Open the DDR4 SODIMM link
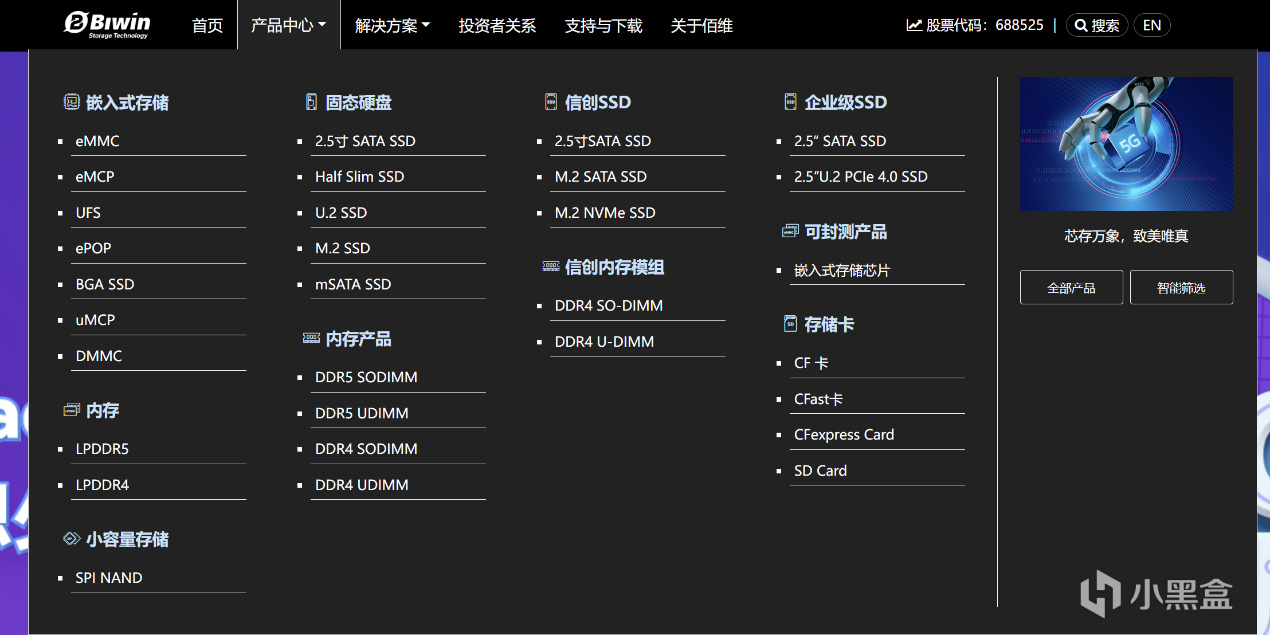 [366, 449]
